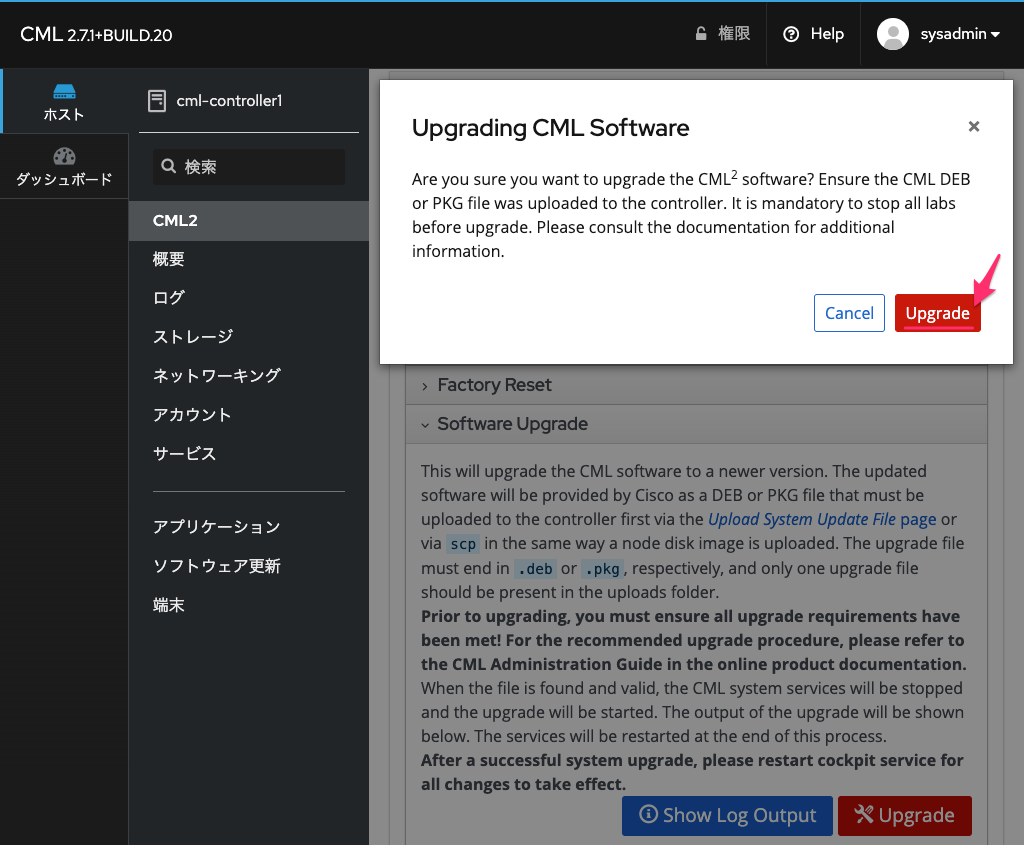Click the 検索 search input field
This screenshot has width=1024, height=845.
249,167
